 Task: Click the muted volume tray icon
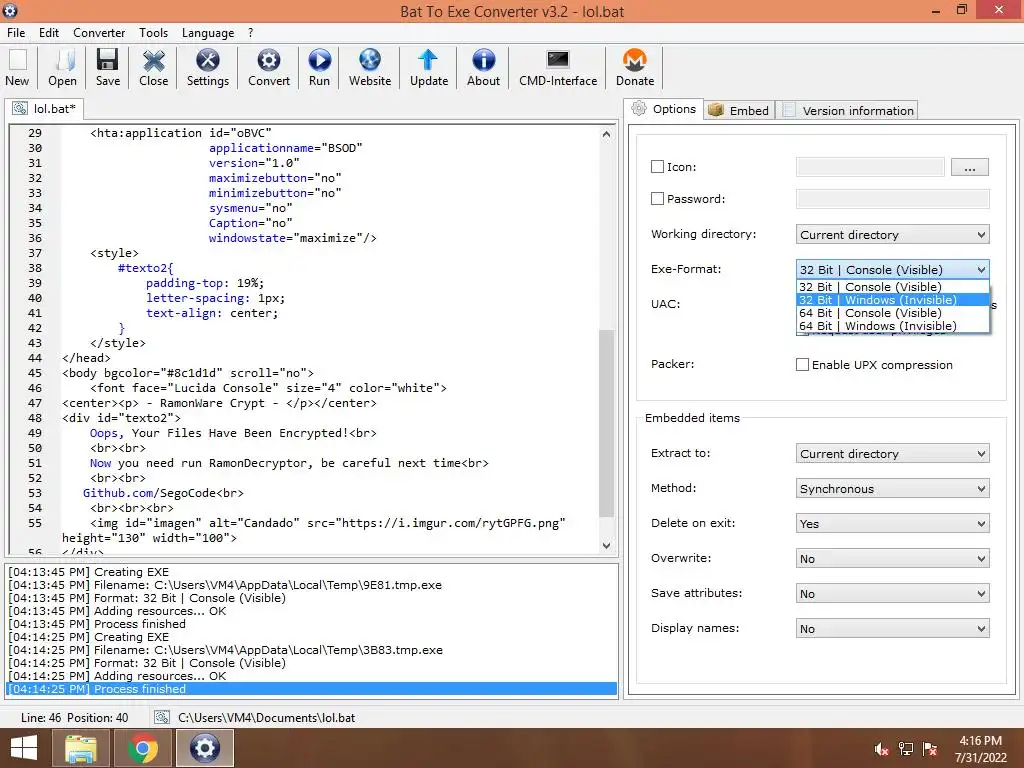click(x=881, y=749)
